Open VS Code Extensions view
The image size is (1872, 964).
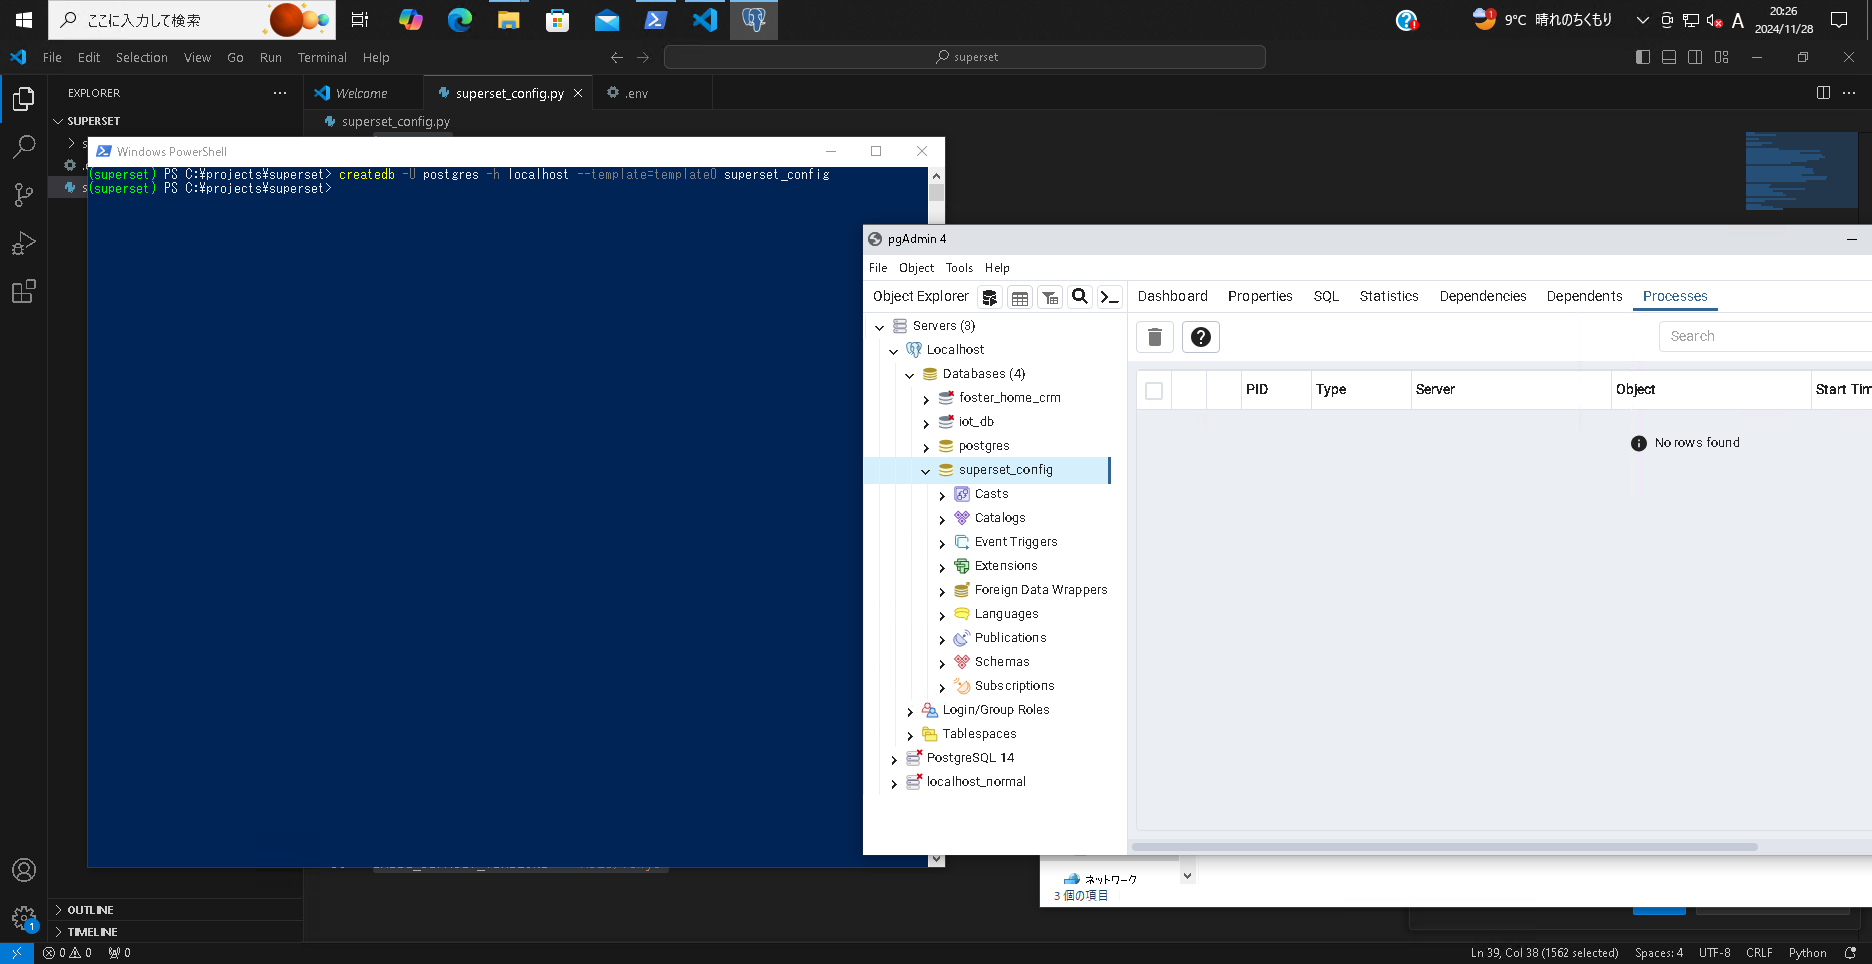[x=23, y=291]
